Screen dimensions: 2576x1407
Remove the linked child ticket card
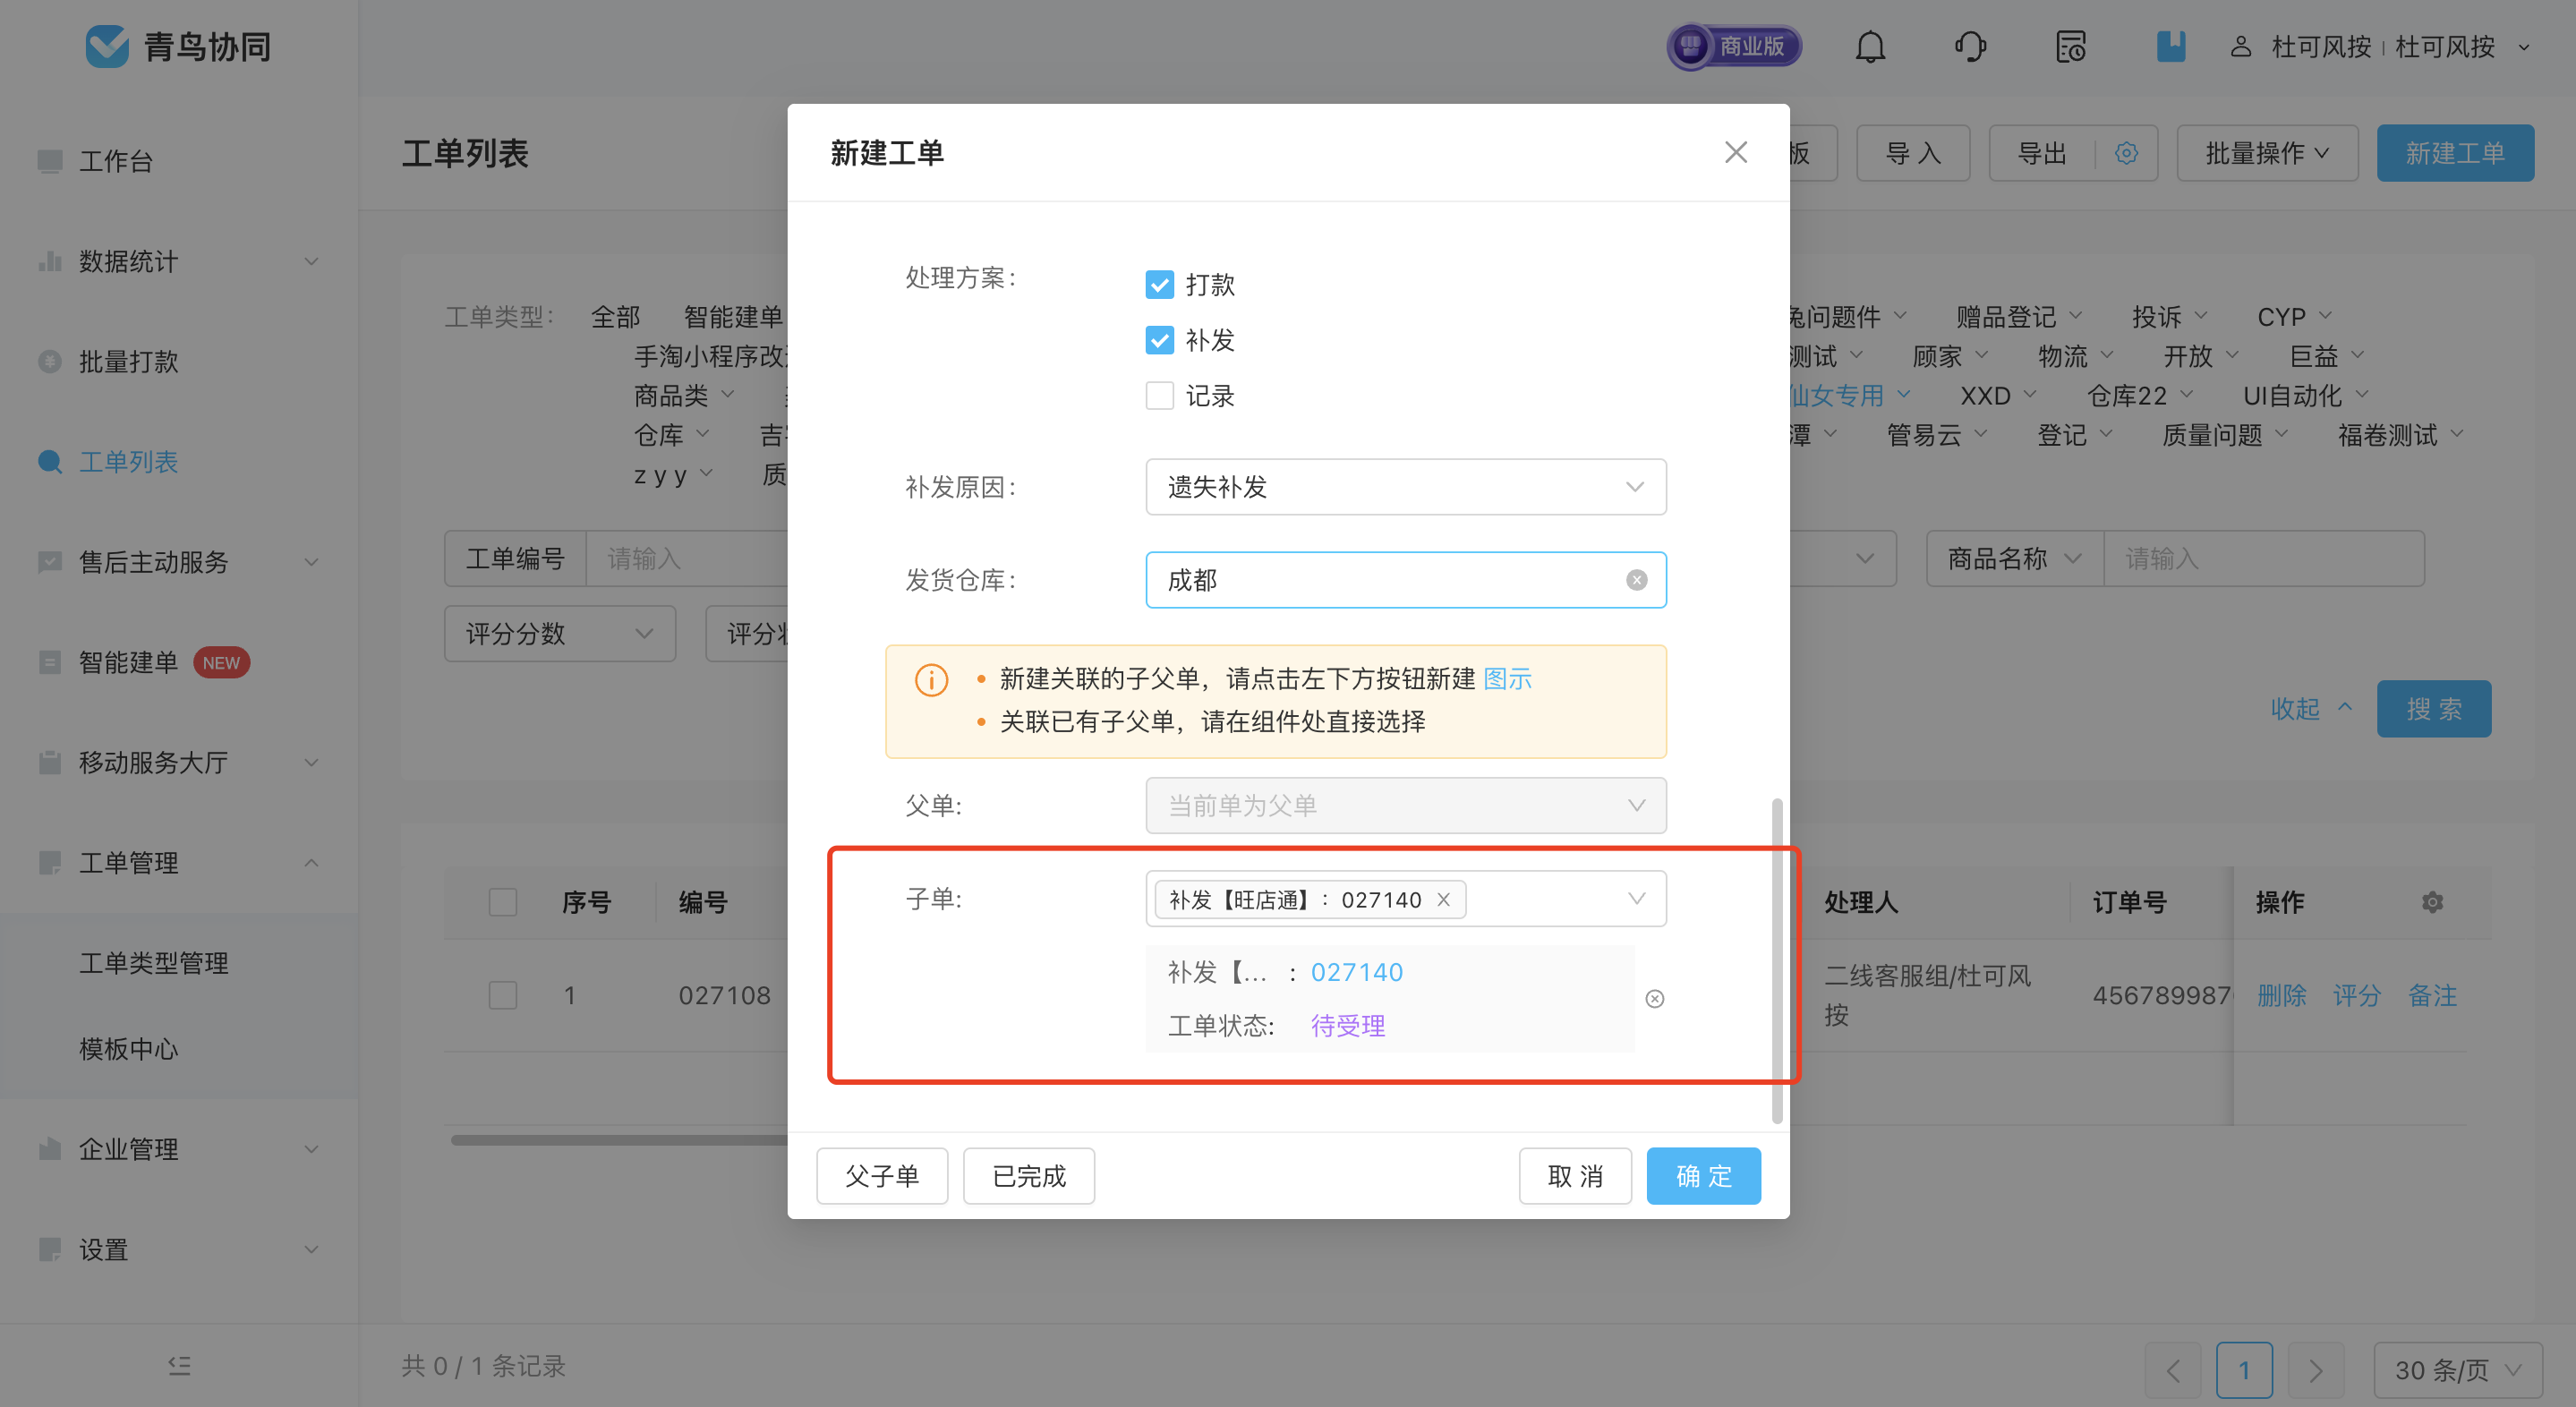pyautogui.click(x=1655, y=999)
